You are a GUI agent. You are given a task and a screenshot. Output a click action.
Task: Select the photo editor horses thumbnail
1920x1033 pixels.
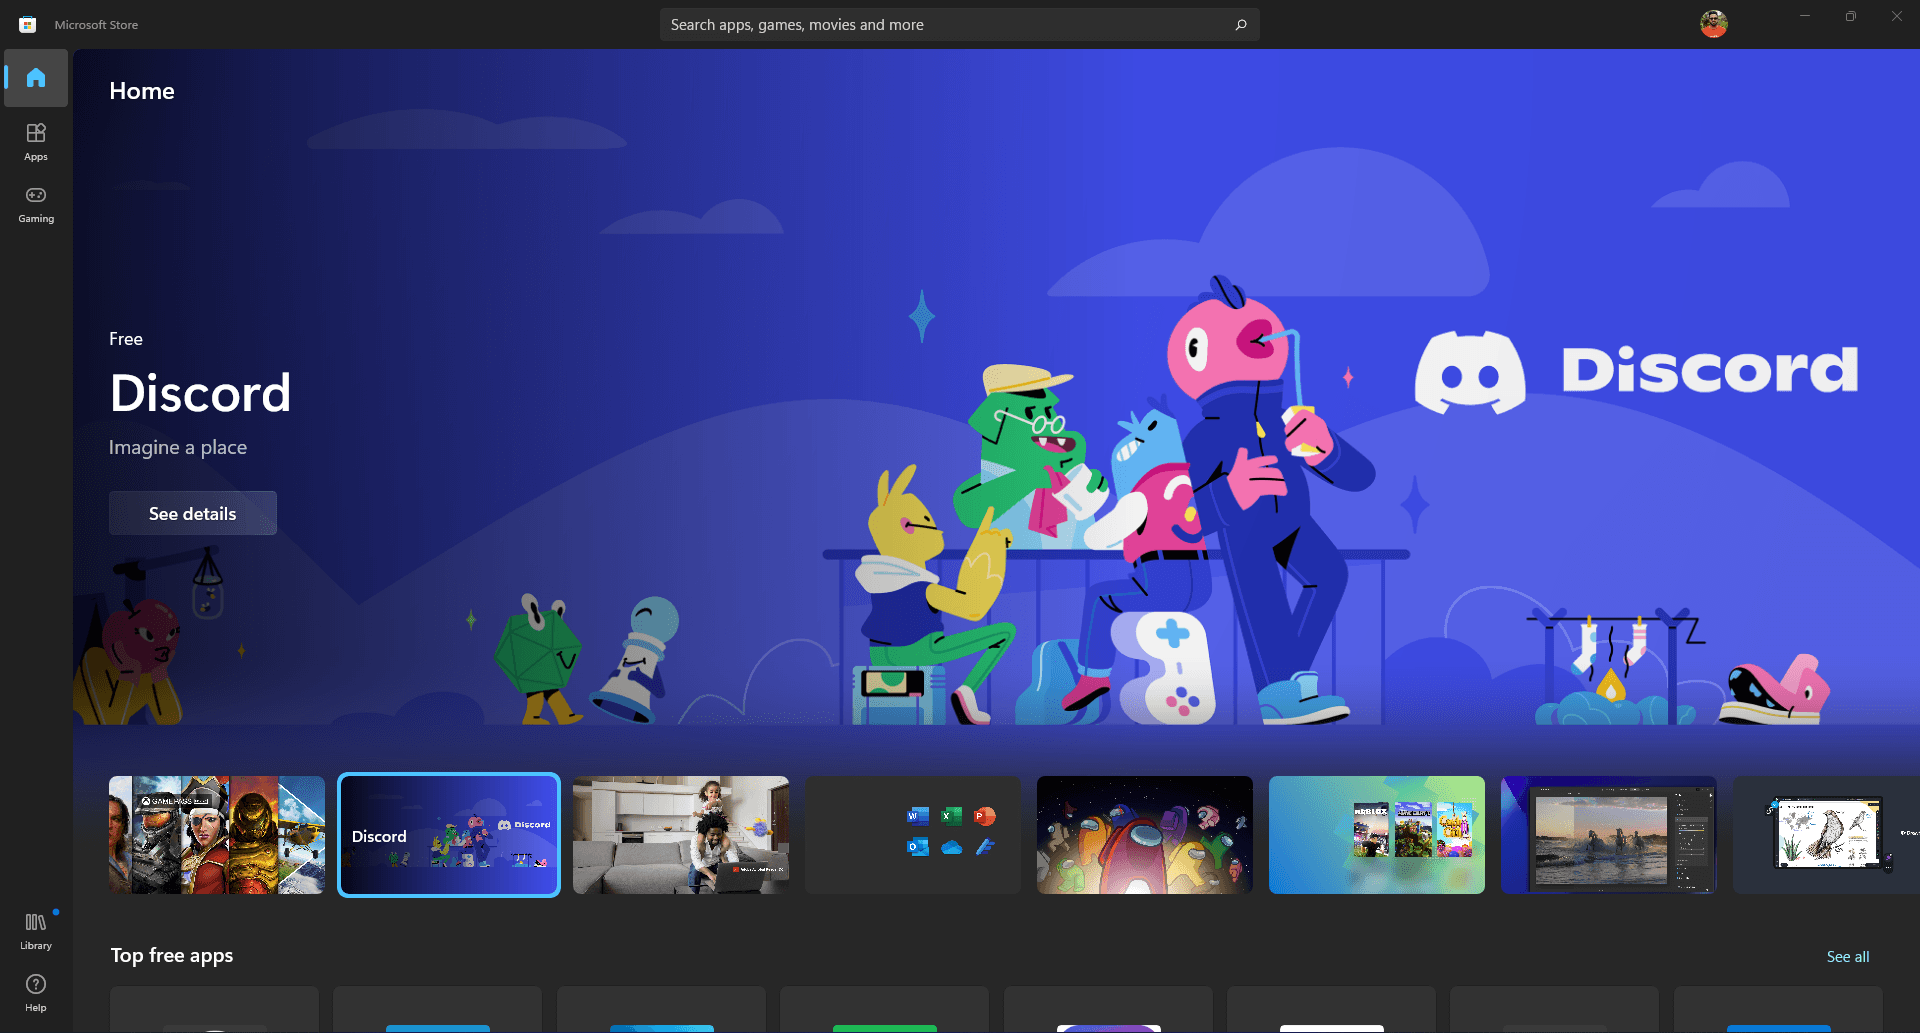(1609, 835)
